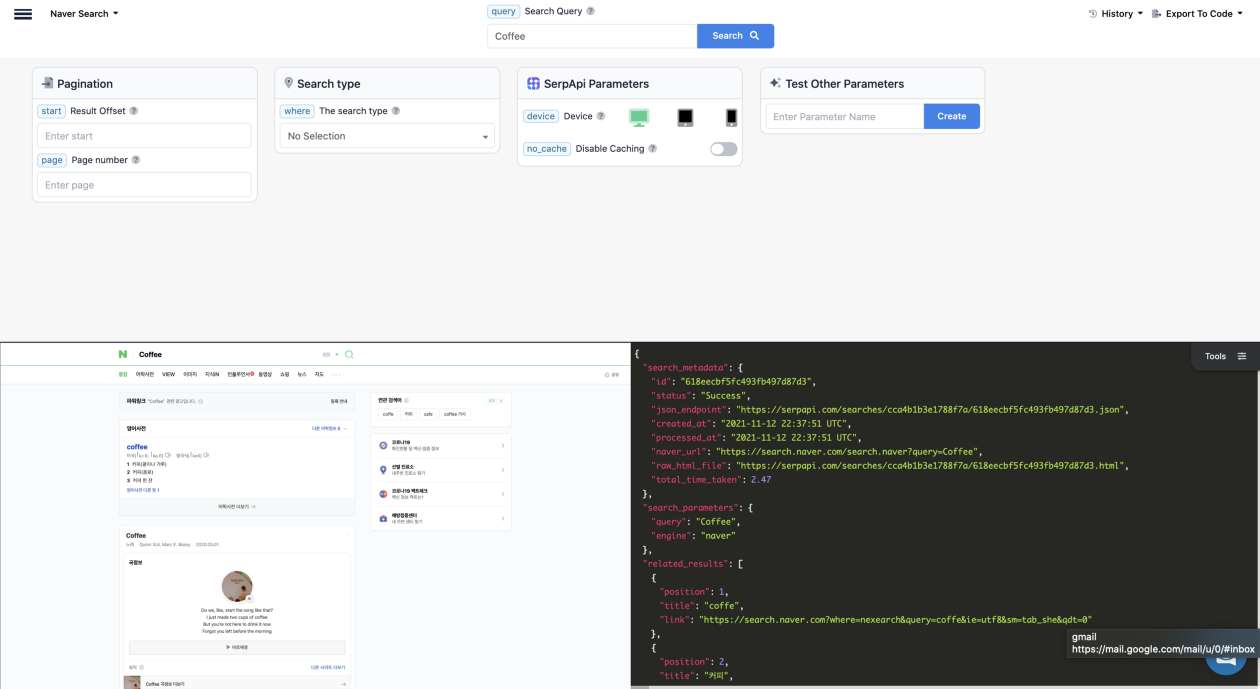Screen dimensions: 1260x689
Task: Open the Tools menu in JSON panel
Action: point(1225,356)
